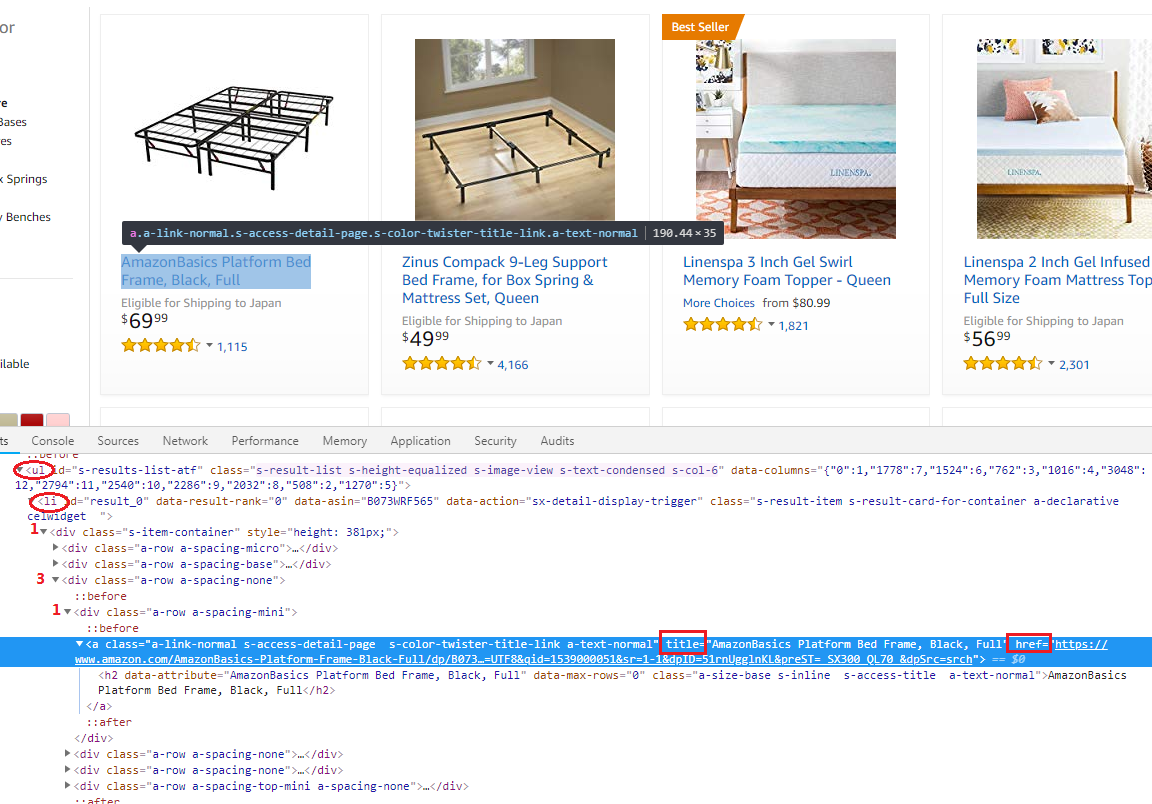Viewport: 1152px width, 804px height.
Task: Open the Security tab
Action: [495, 441]
